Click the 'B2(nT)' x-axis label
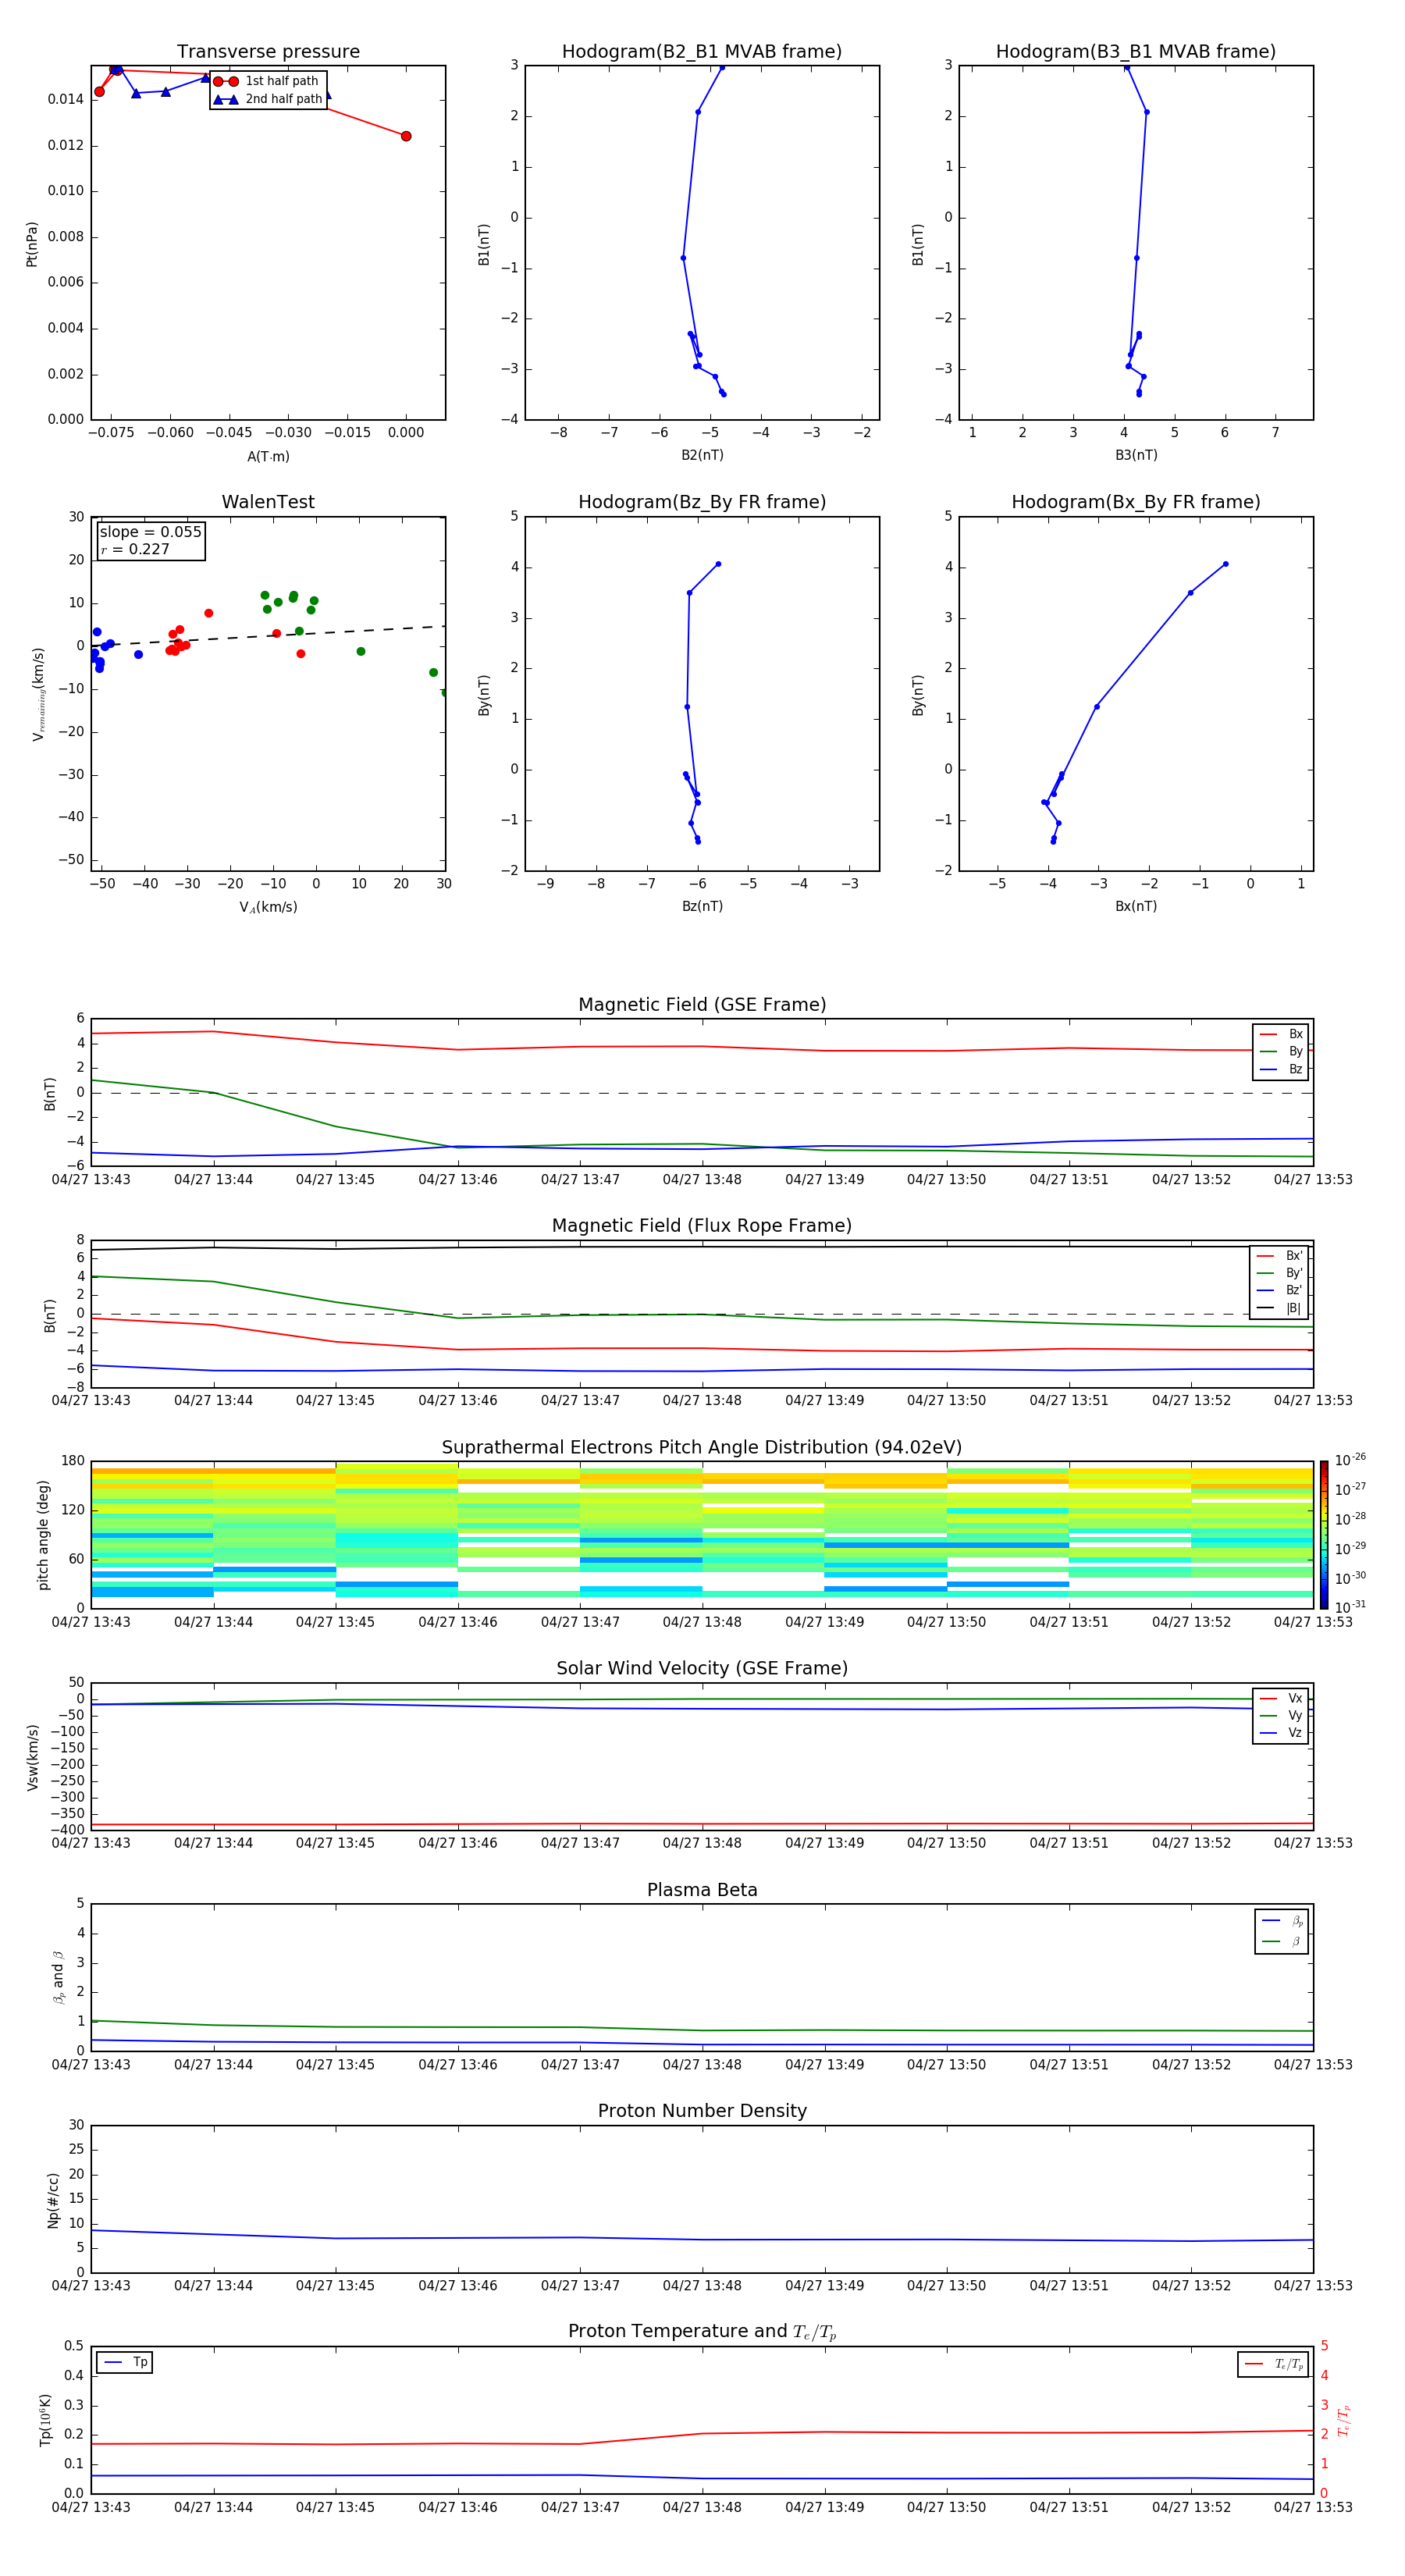 point(702,455)
